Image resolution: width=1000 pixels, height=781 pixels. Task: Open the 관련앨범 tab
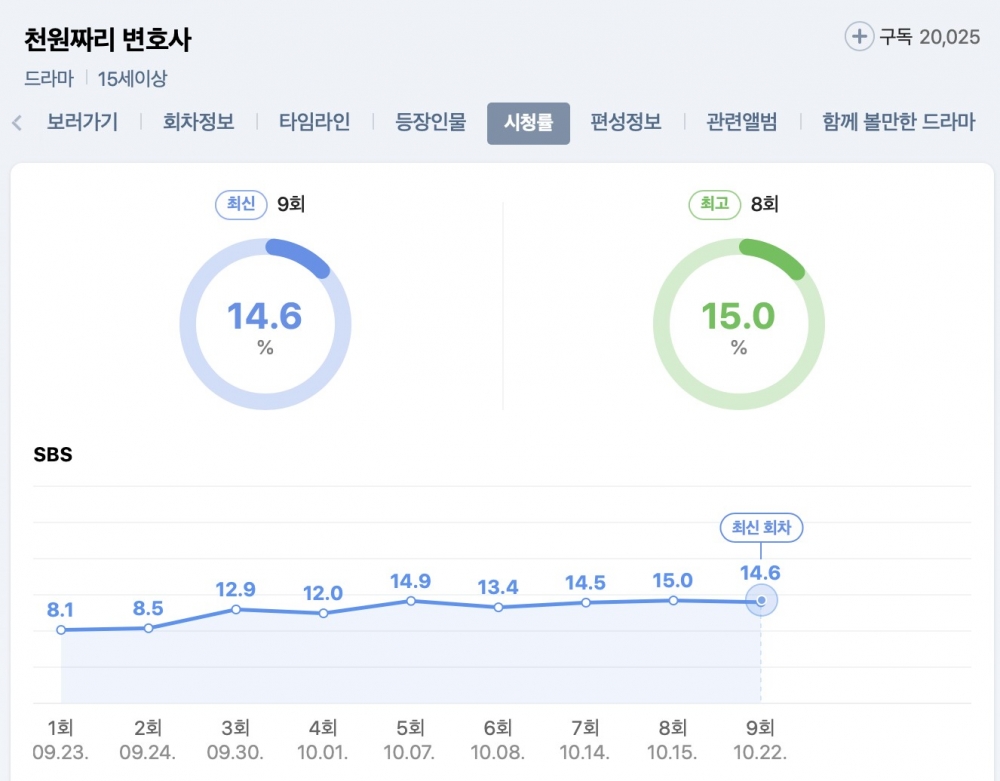pyautogui.click(x=741, y=123)
